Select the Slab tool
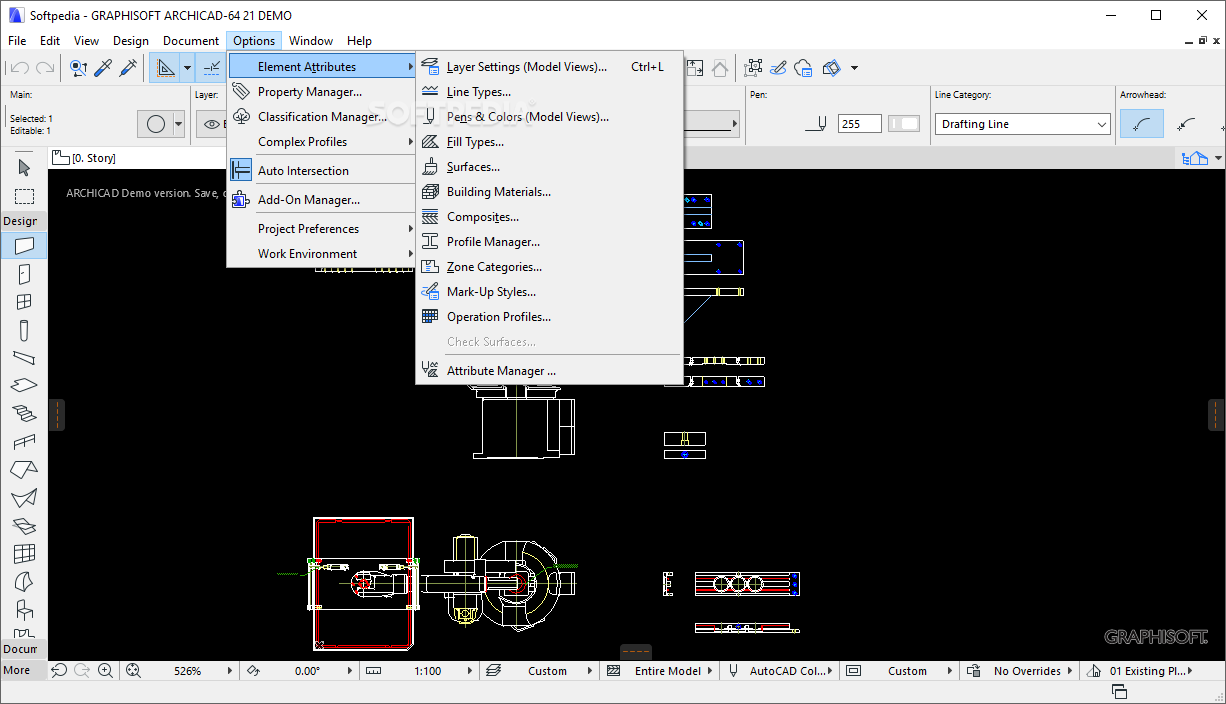This screenshot has height=704, width=1226. tap(24, 385)
